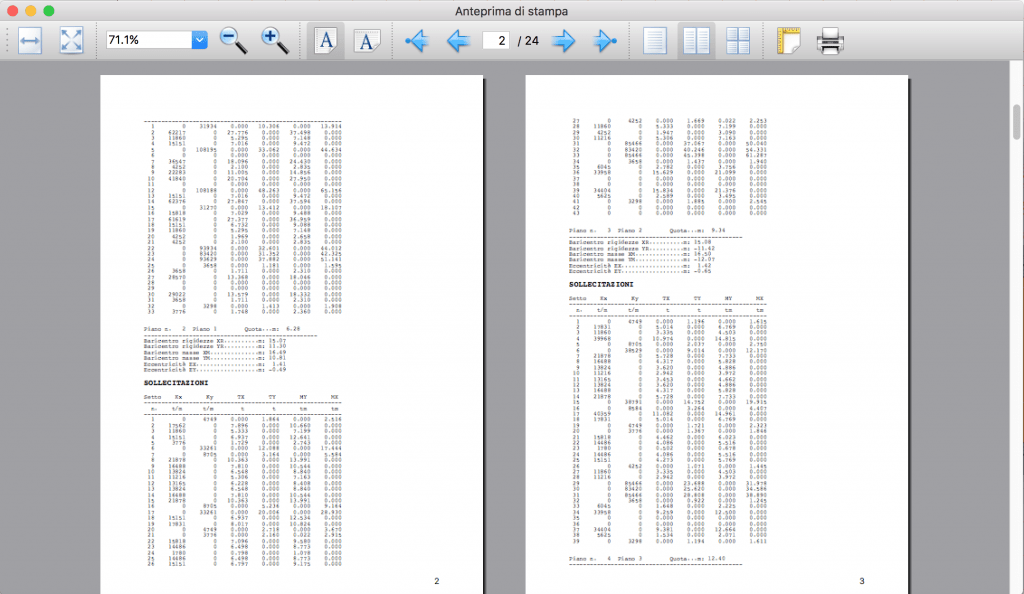Click the fit page icon

(x=71, y=40)
